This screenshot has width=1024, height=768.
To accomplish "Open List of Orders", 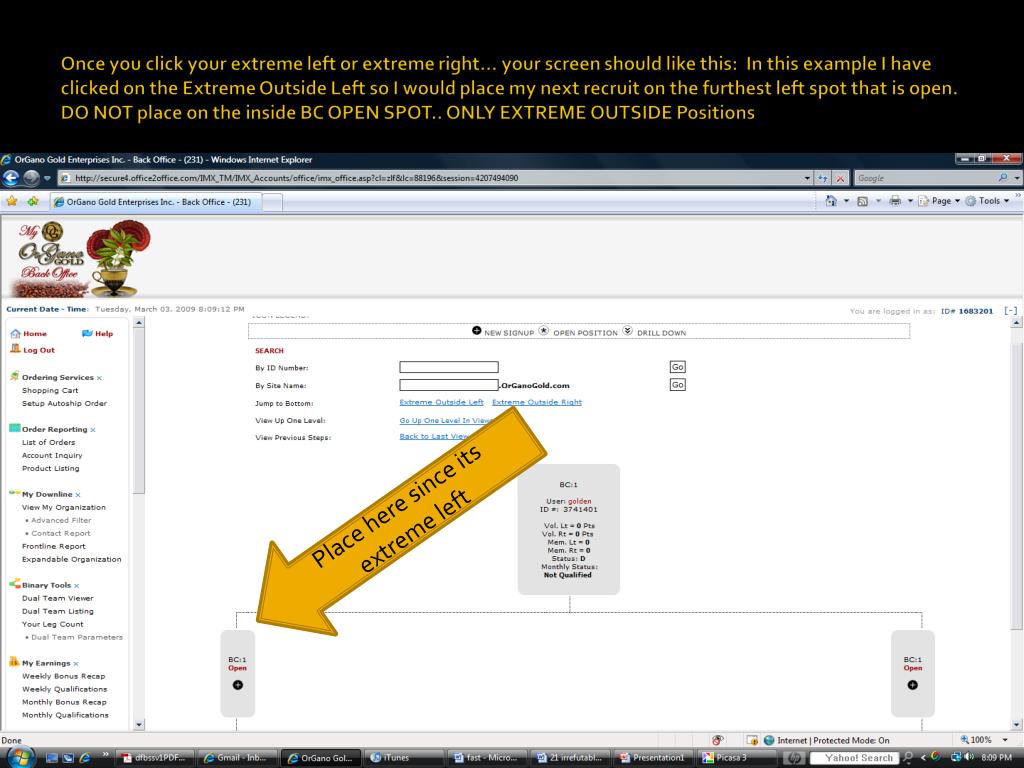I will (x=48, y=442).
